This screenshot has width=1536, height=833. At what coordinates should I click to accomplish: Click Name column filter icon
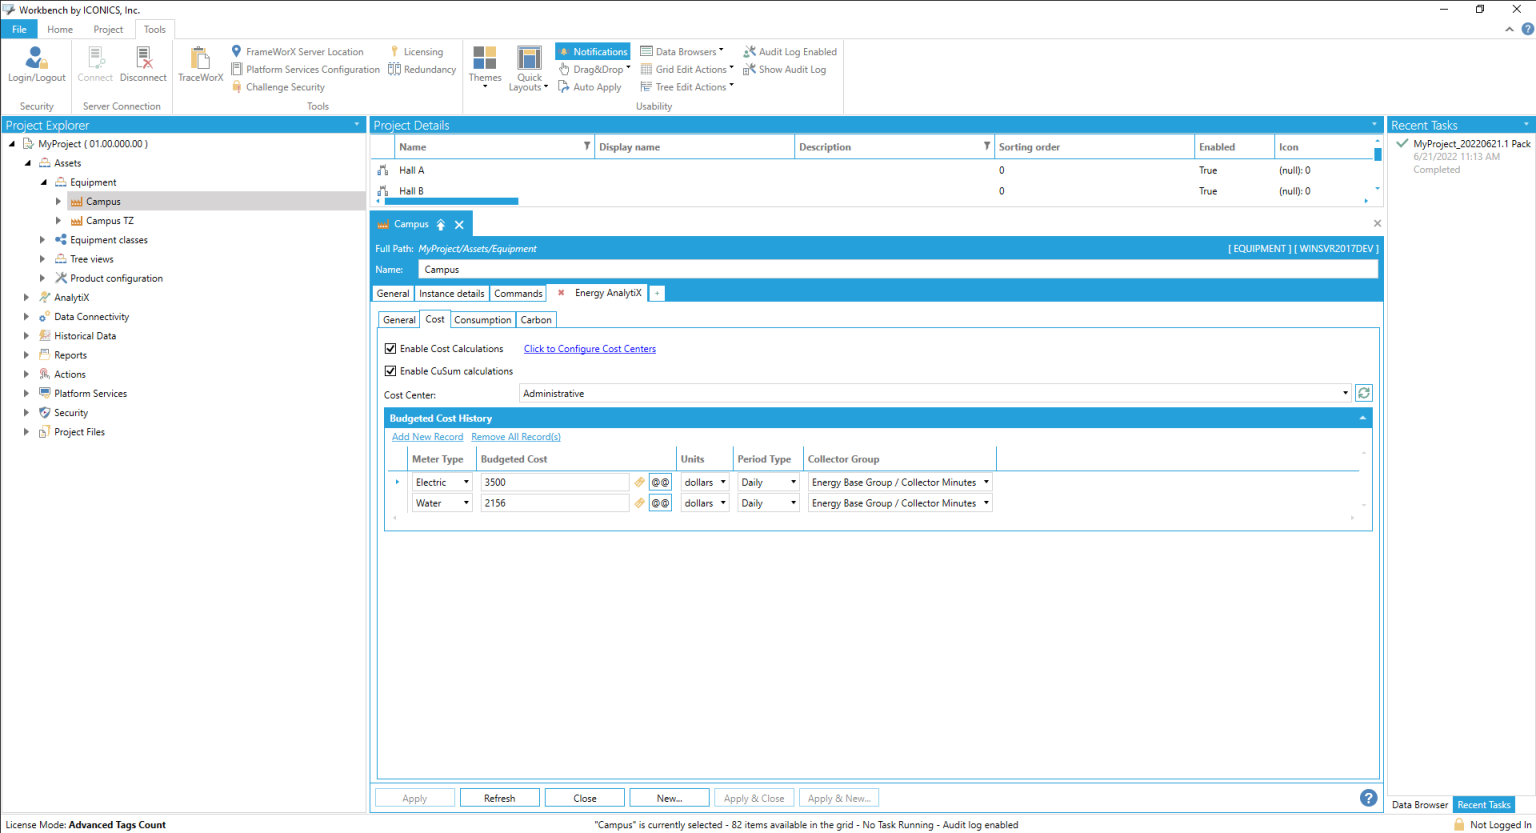click(587, 146)
